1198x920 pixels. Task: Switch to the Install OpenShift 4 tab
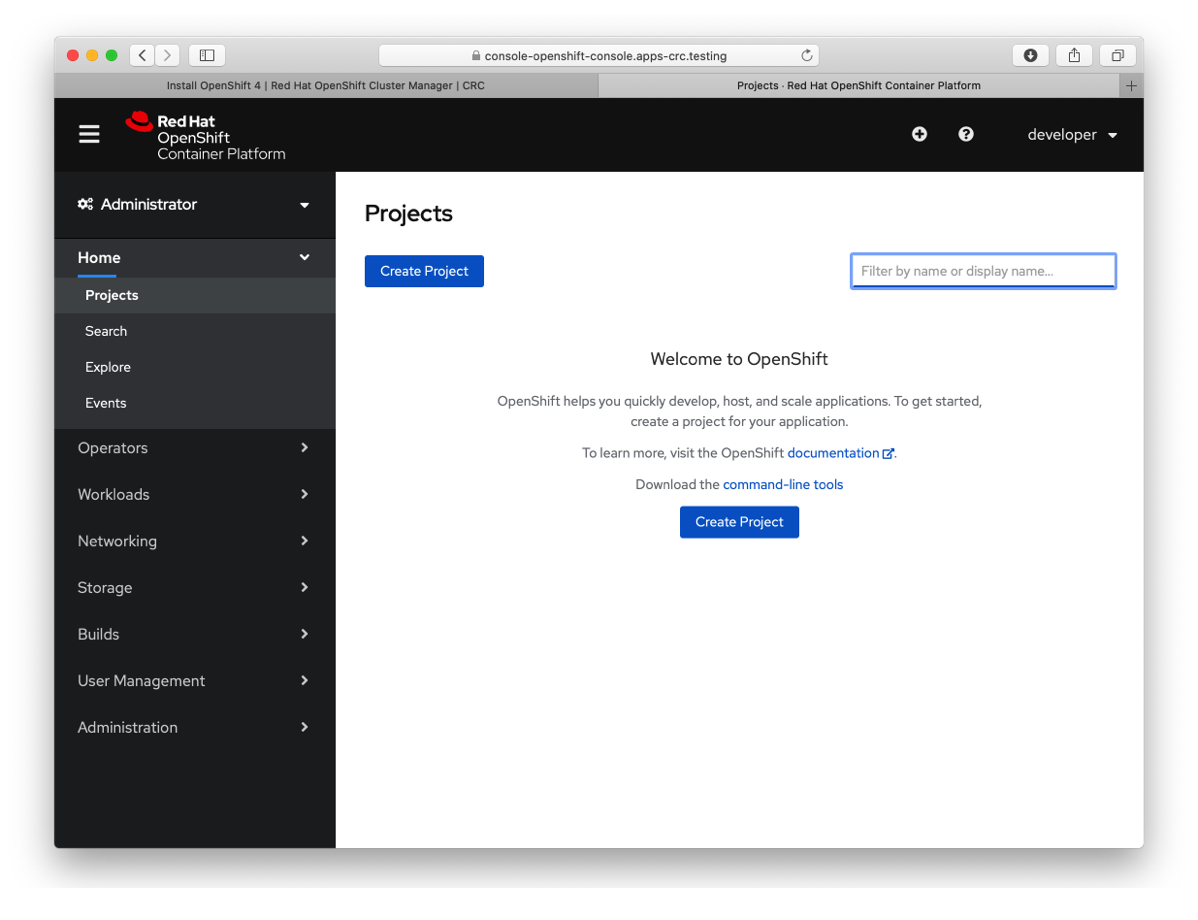point(325,86)
